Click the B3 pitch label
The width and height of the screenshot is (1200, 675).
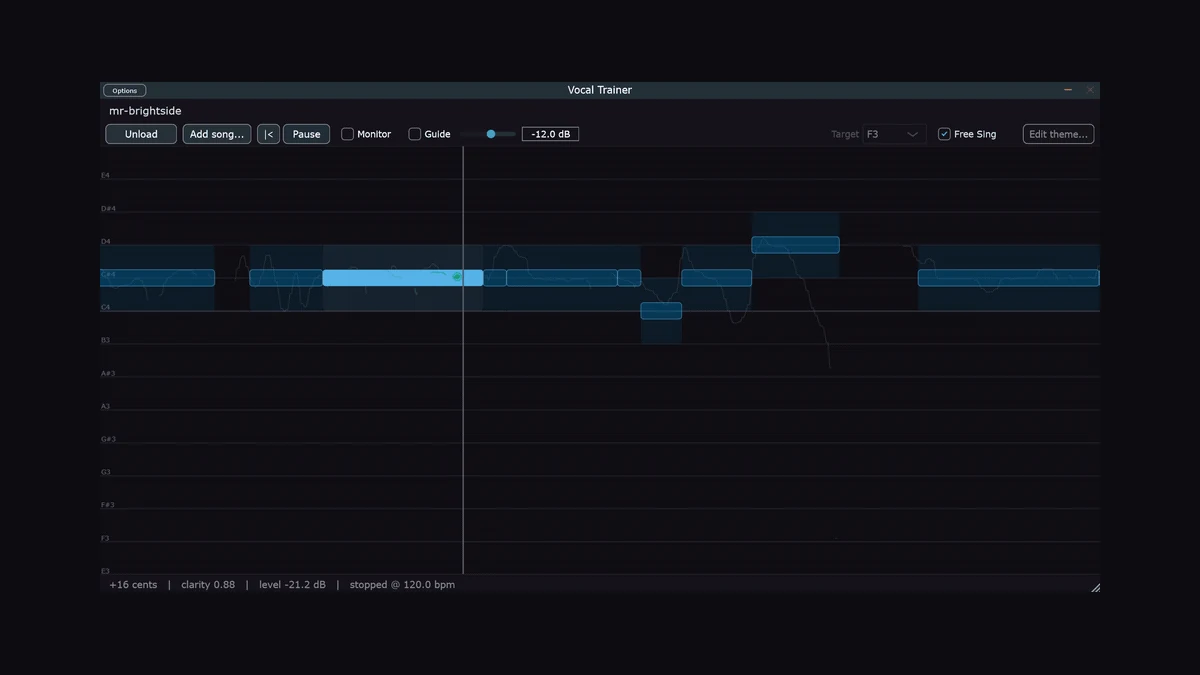tap(106, 341)
